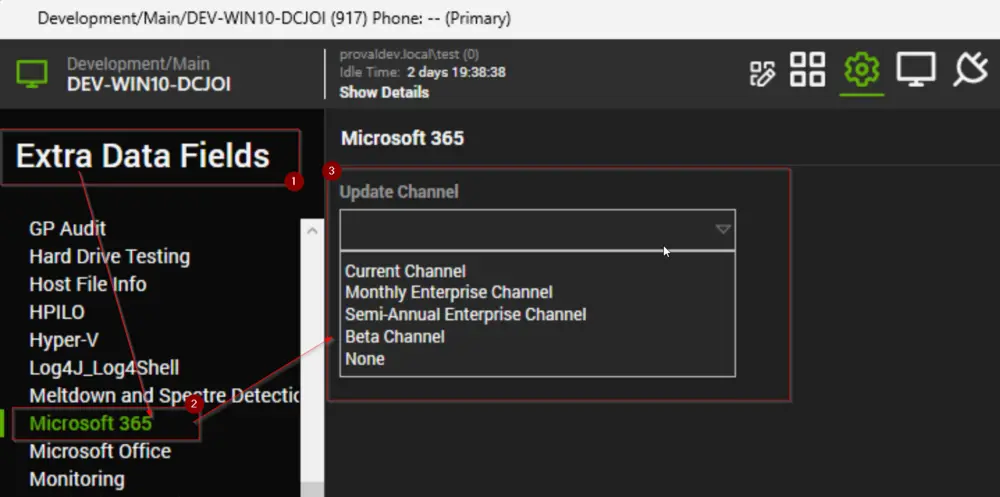Select Microsoft 365 in sidebar
Screen dimensions: 1000x497
pyautogui.click(x=91, y=423)
